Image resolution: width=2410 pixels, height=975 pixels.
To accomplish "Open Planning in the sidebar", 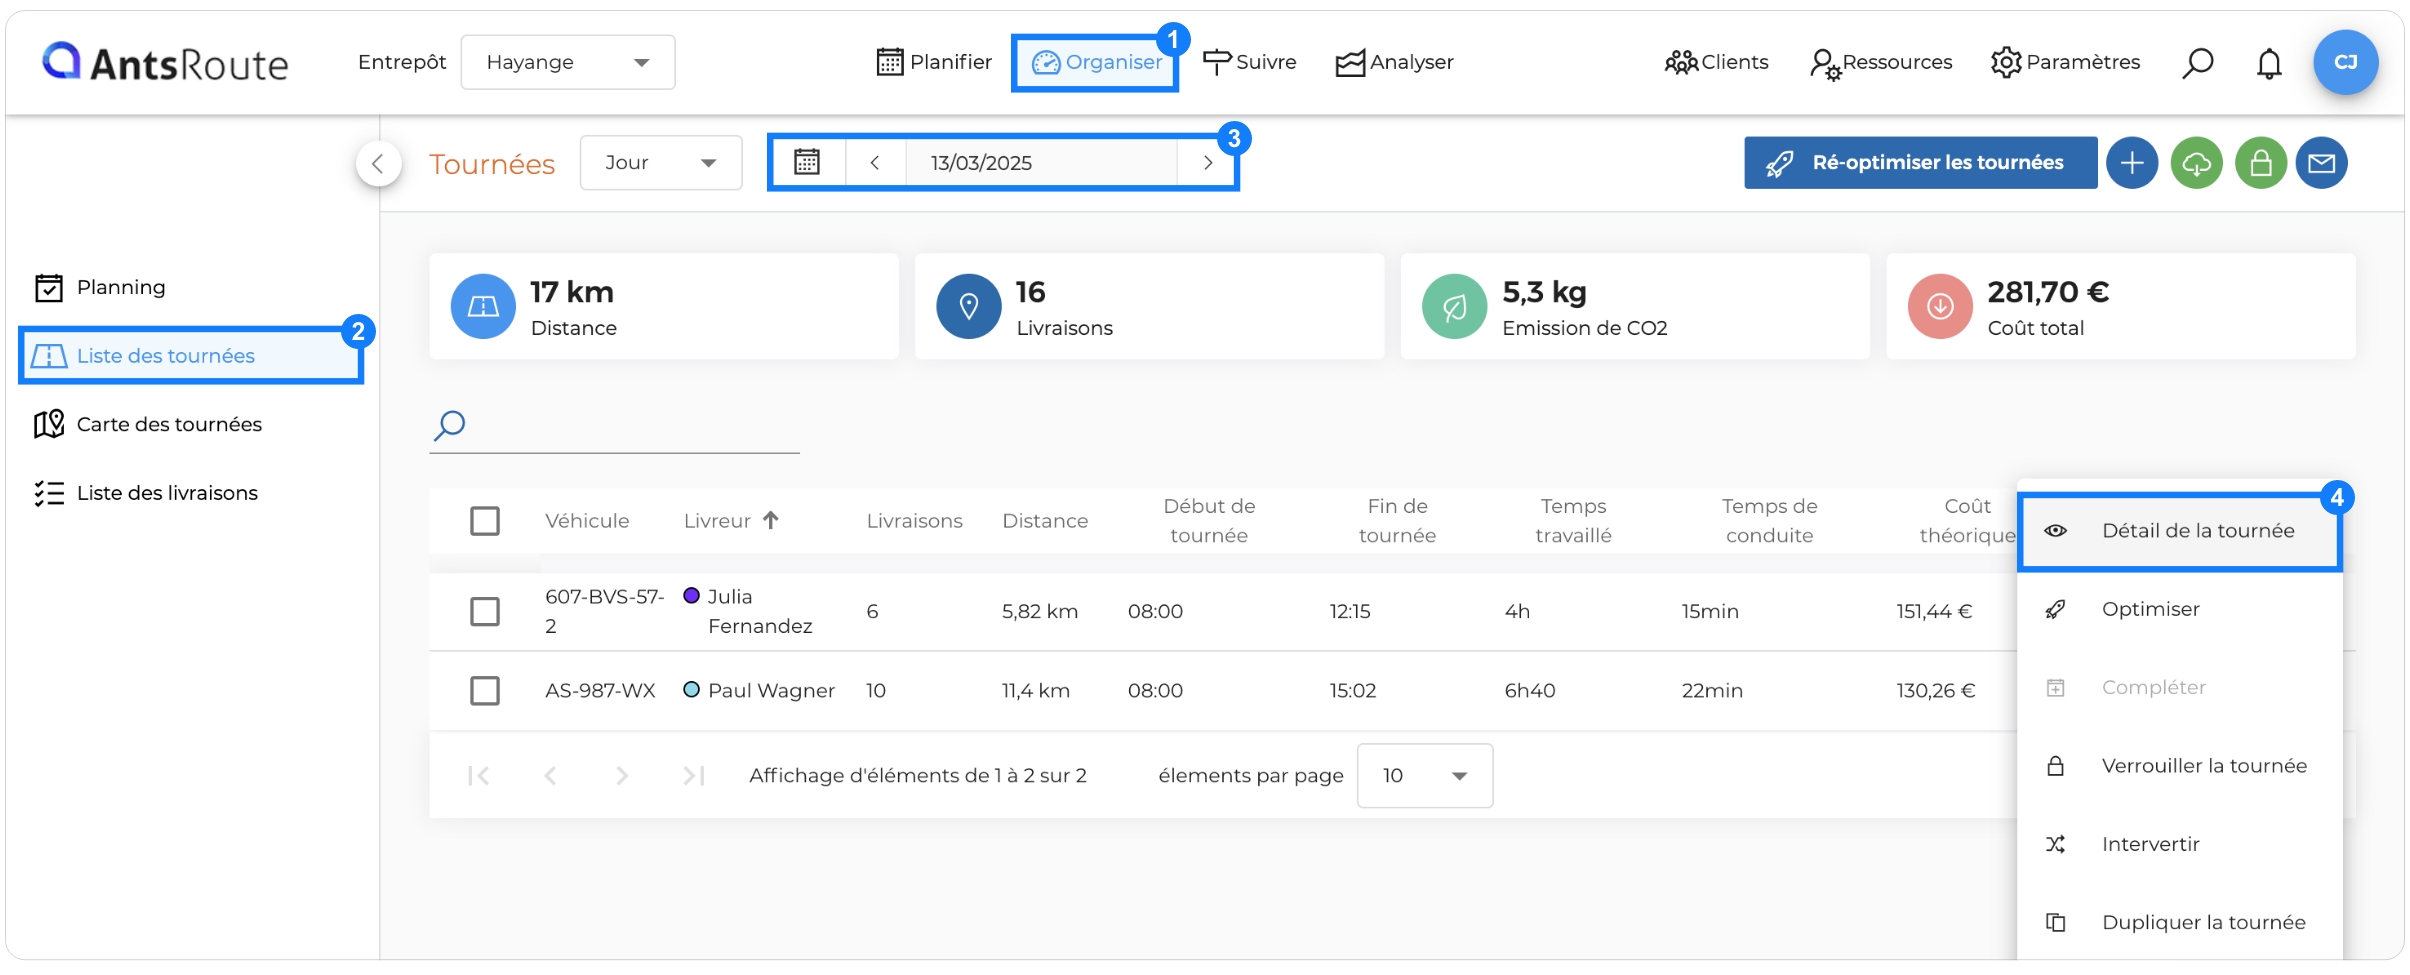I will tap(100, 287).
